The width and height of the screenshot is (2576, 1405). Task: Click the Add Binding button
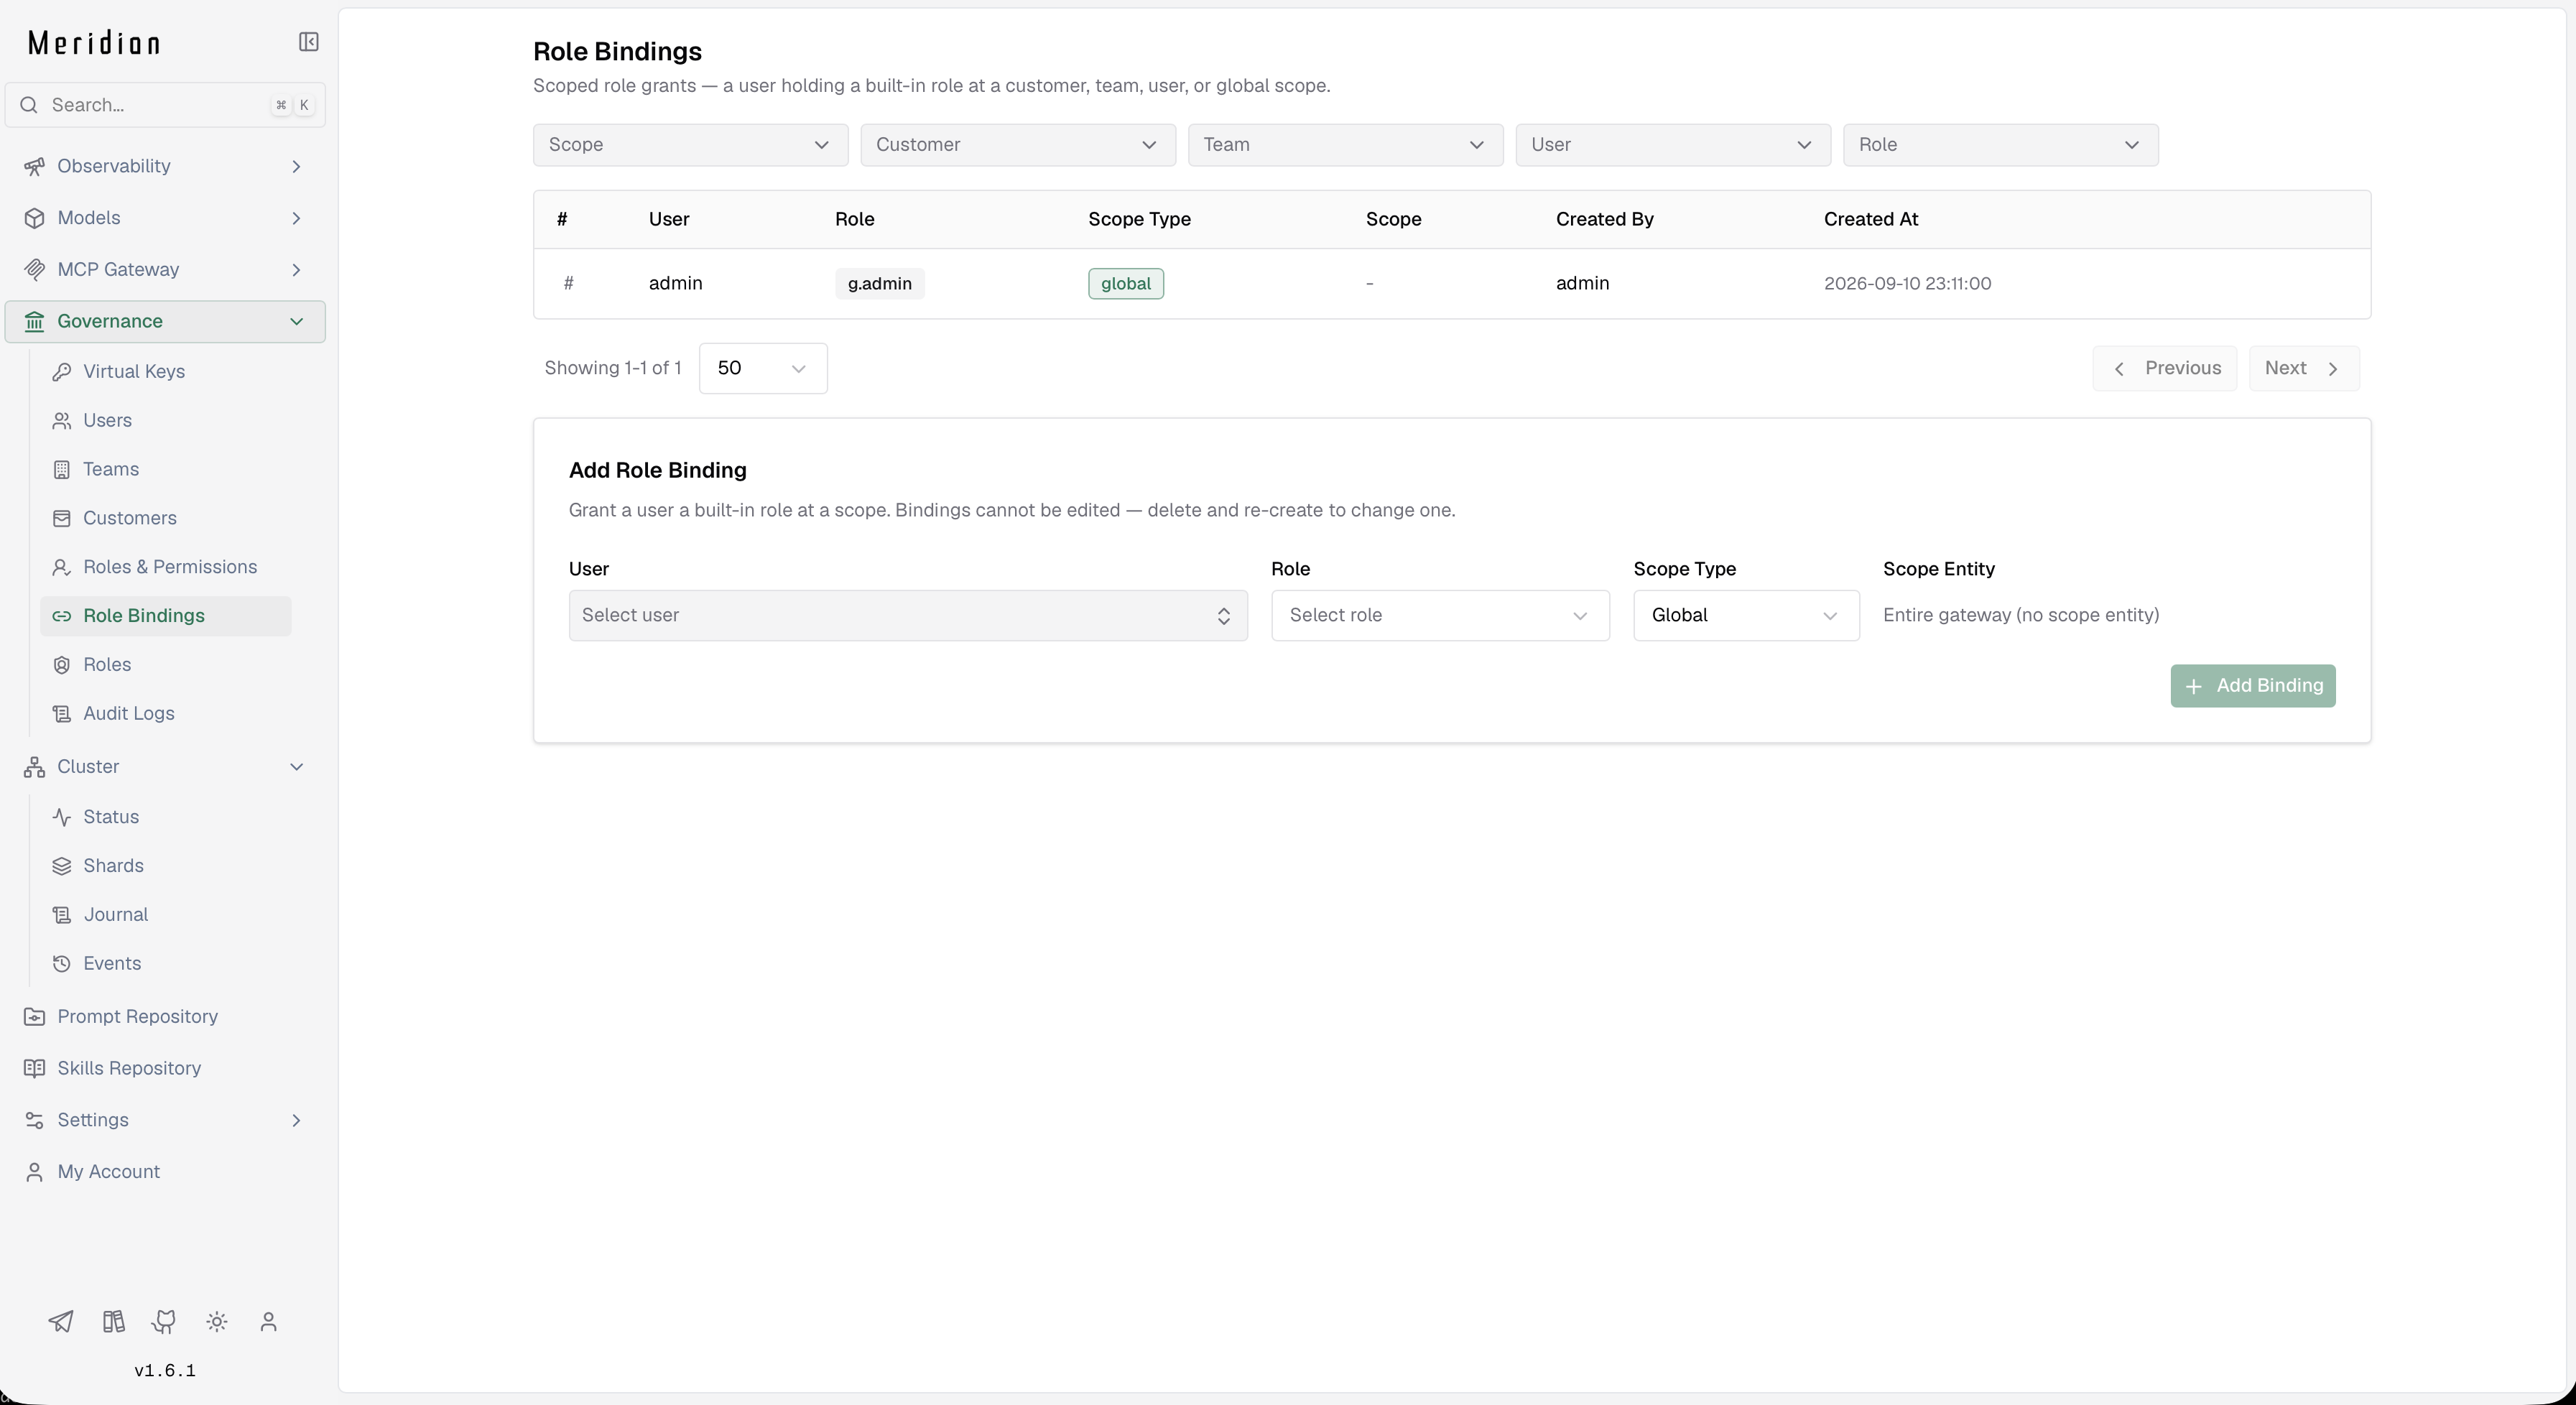pos(2252,686)
